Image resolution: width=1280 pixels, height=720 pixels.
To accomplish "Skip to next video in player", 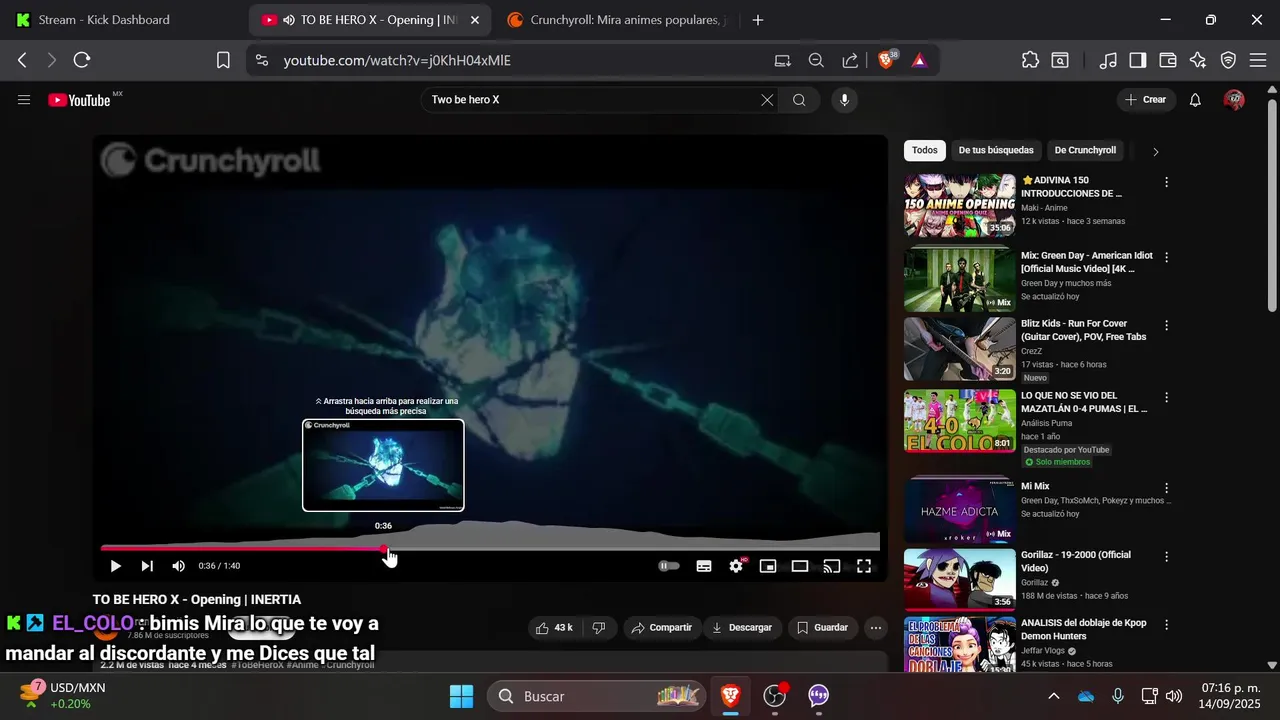I will point(147,566).
